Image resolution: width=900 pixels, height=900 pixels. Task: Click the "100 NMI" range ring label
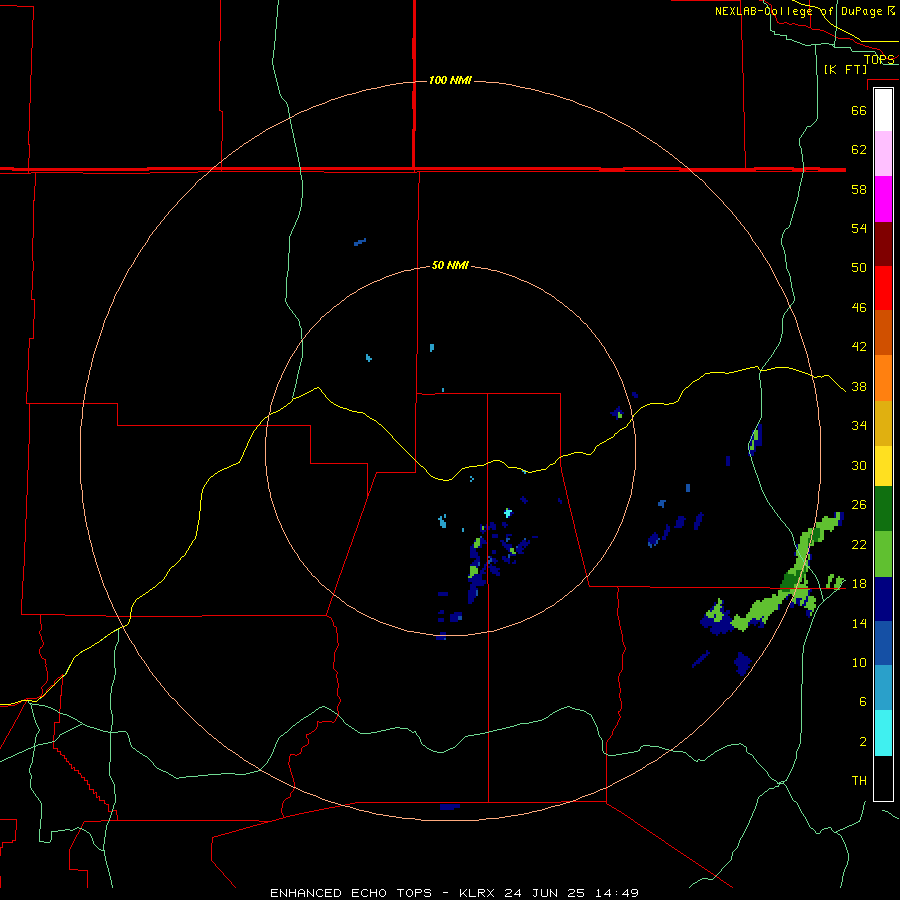450,80
